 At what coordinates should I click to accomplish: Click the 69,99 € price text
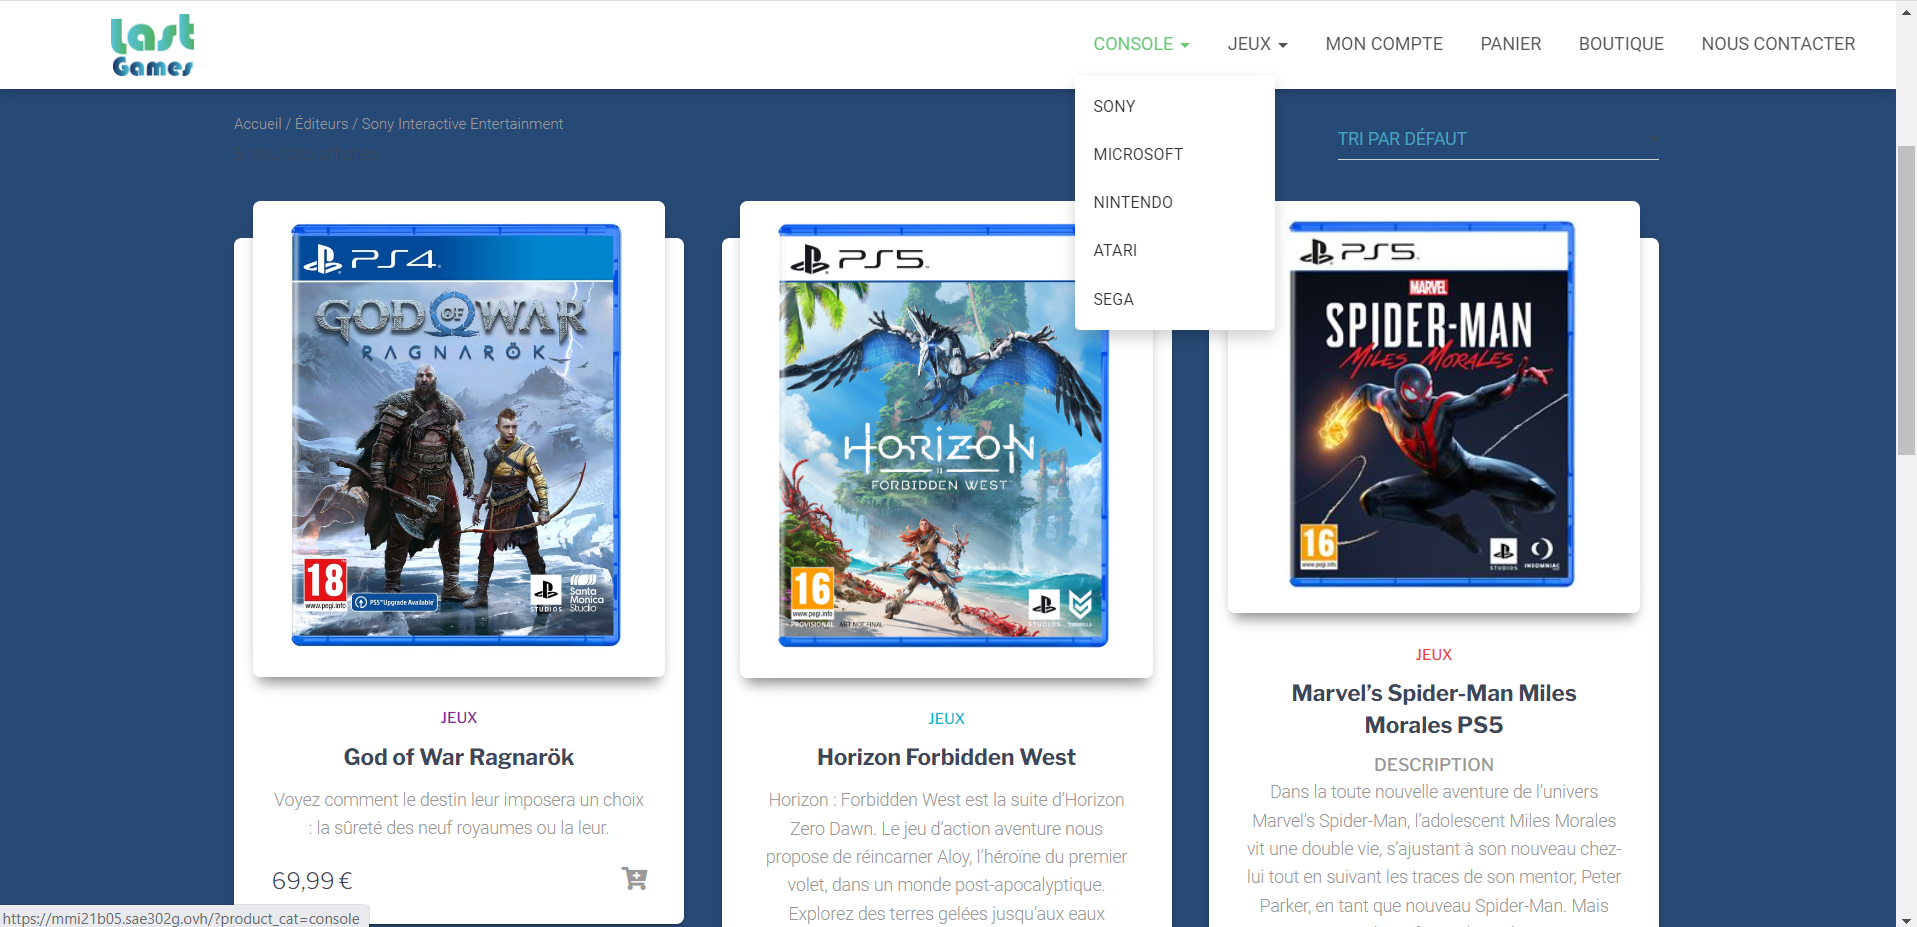312,881
